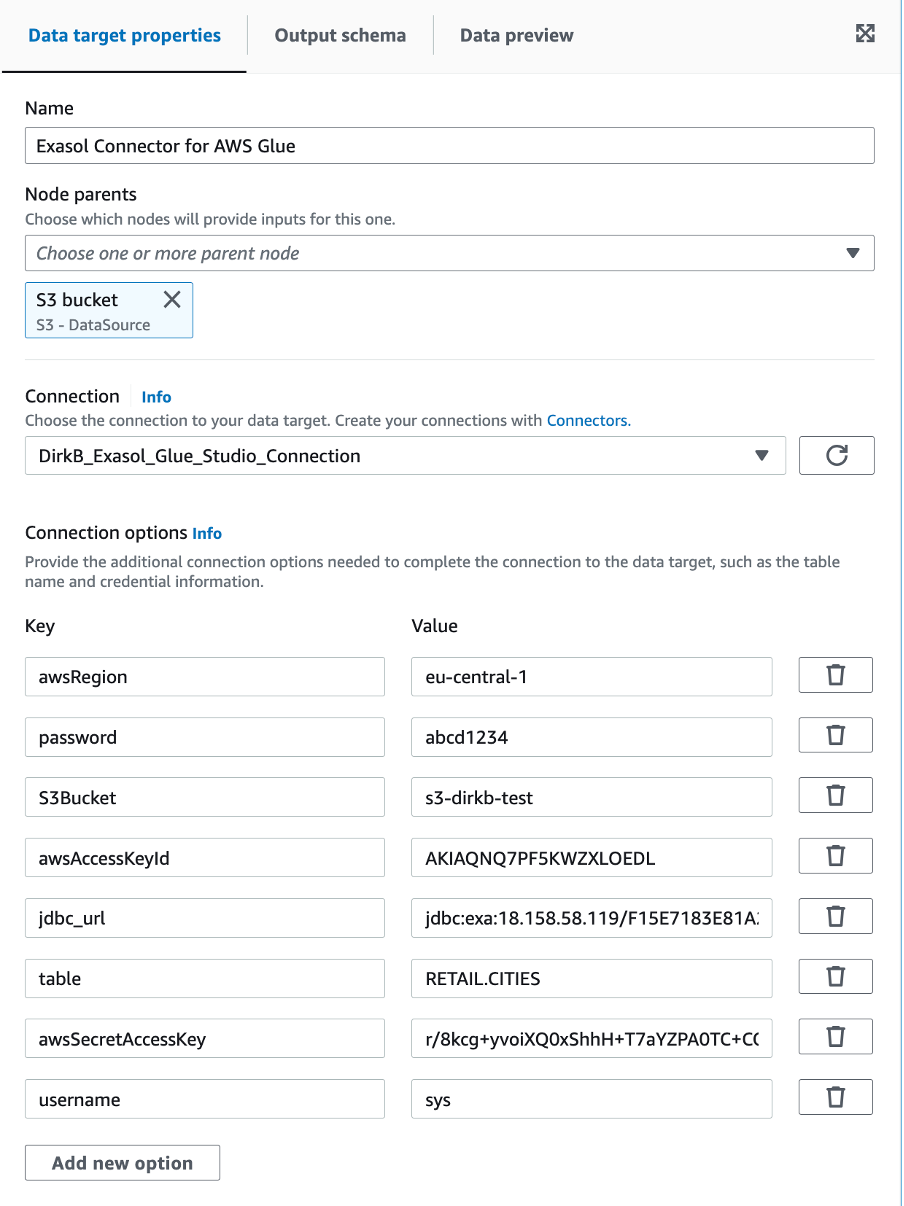This screenshot has height=1206, width=904.
Task: Click the awsAccessKeyId key field
Action: 205,858
